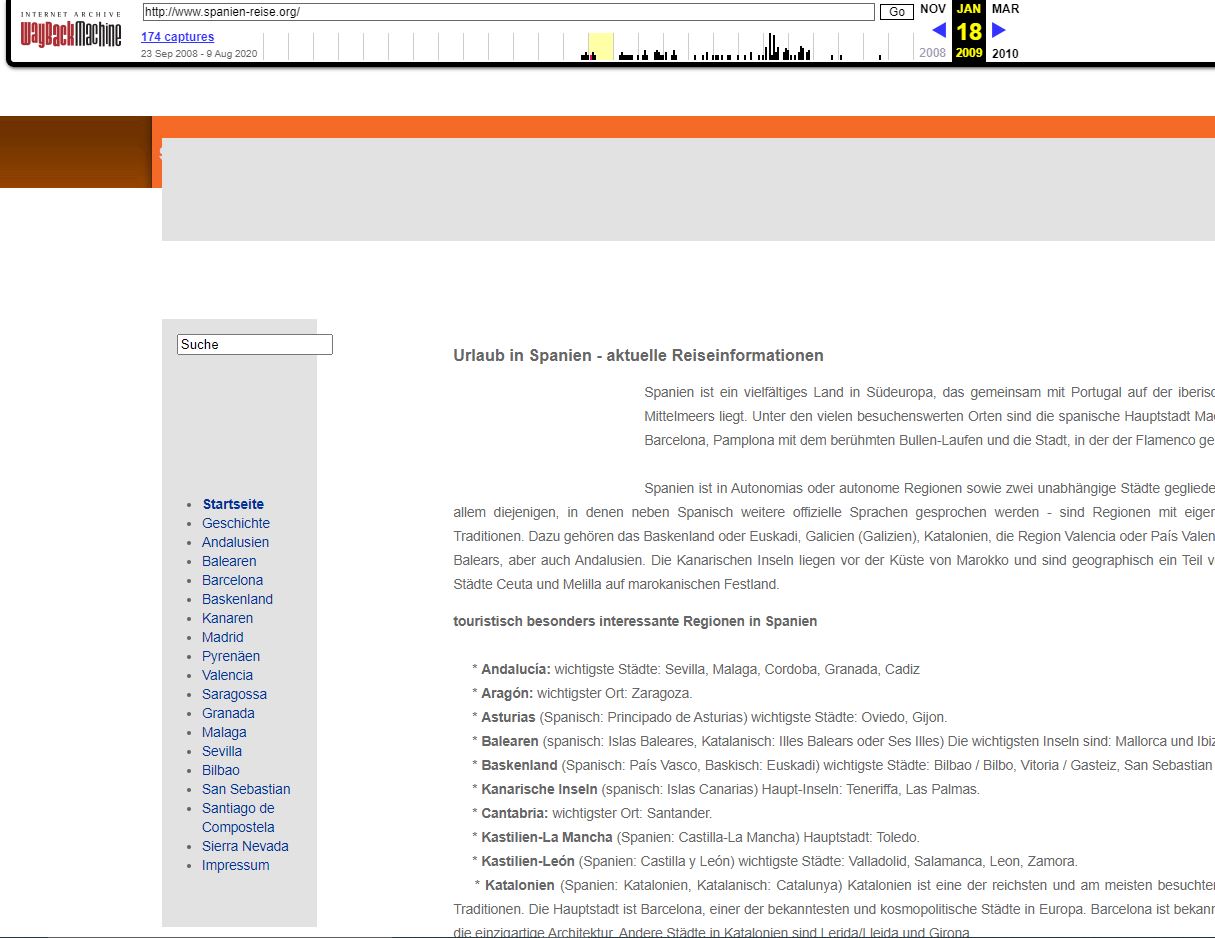Image resolution: width=1215 pixels, height=938 pixels.
Task: Open the Impressum link
Action: [235, 865]
